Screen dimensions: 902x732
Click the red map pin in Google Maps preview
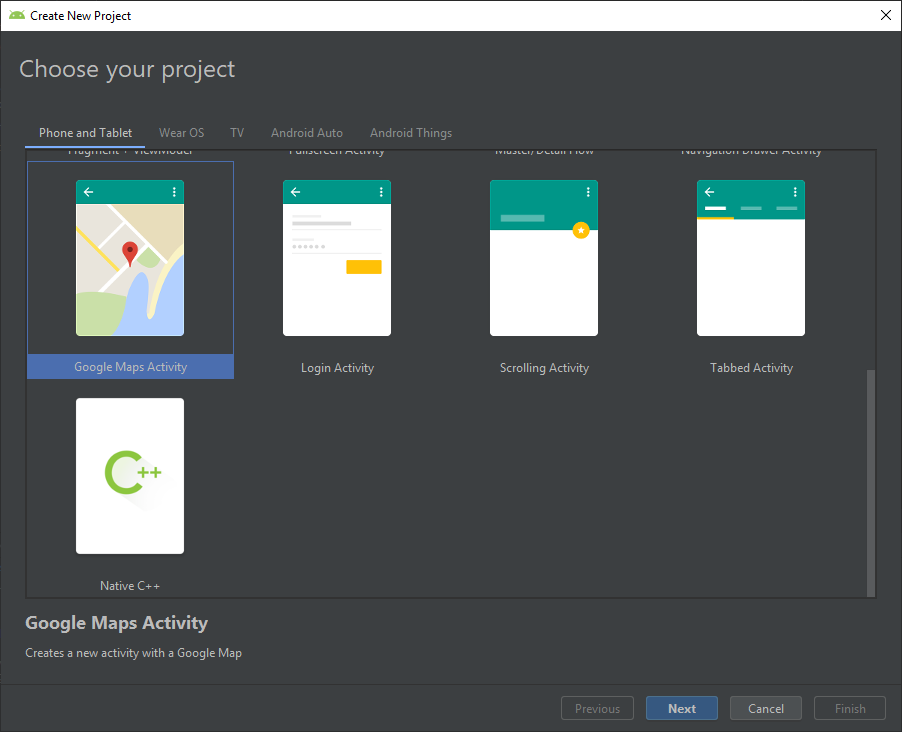point(129,253)
